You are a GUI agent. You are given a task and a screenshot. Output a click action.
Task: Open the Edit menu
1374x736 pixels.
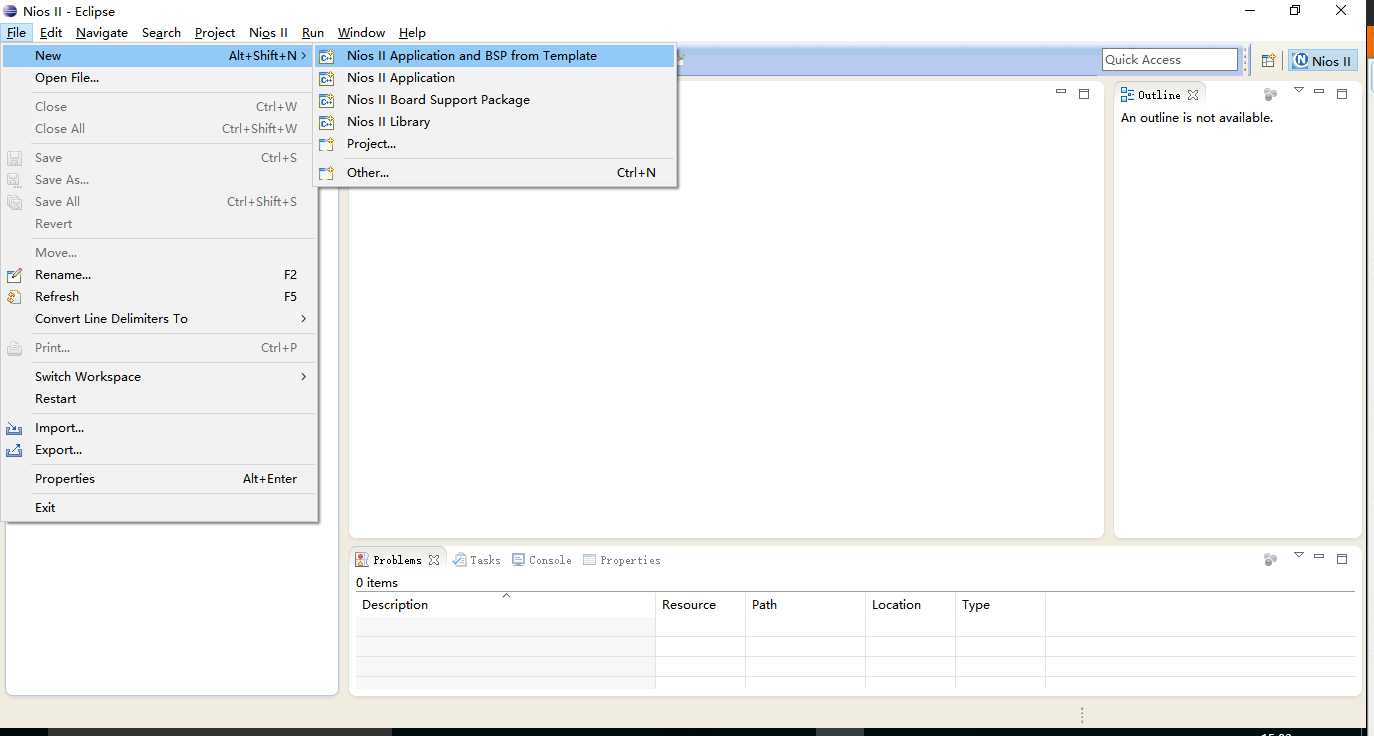tap(51, 33)
